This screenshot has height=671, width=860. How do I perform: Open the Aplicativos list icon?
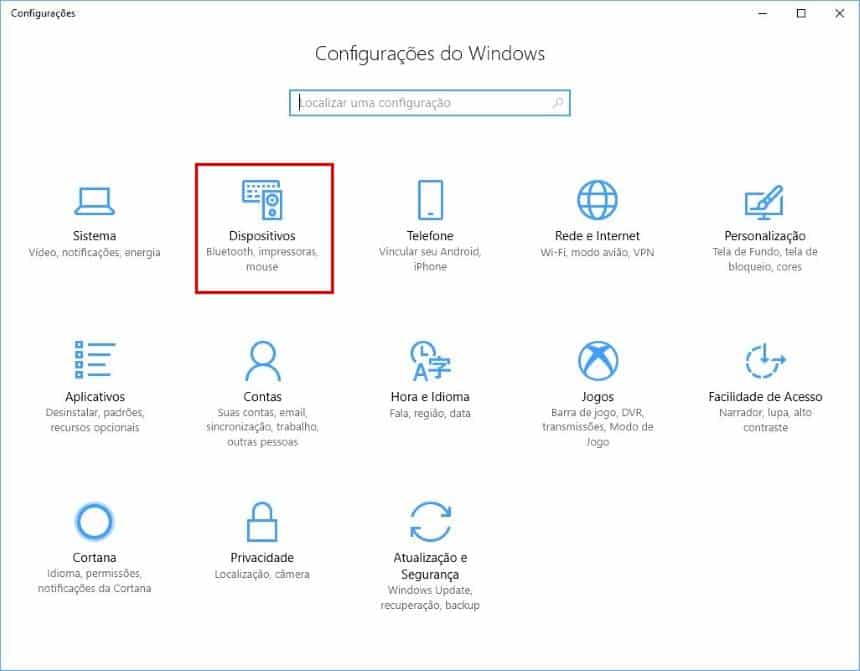[94, 360]
